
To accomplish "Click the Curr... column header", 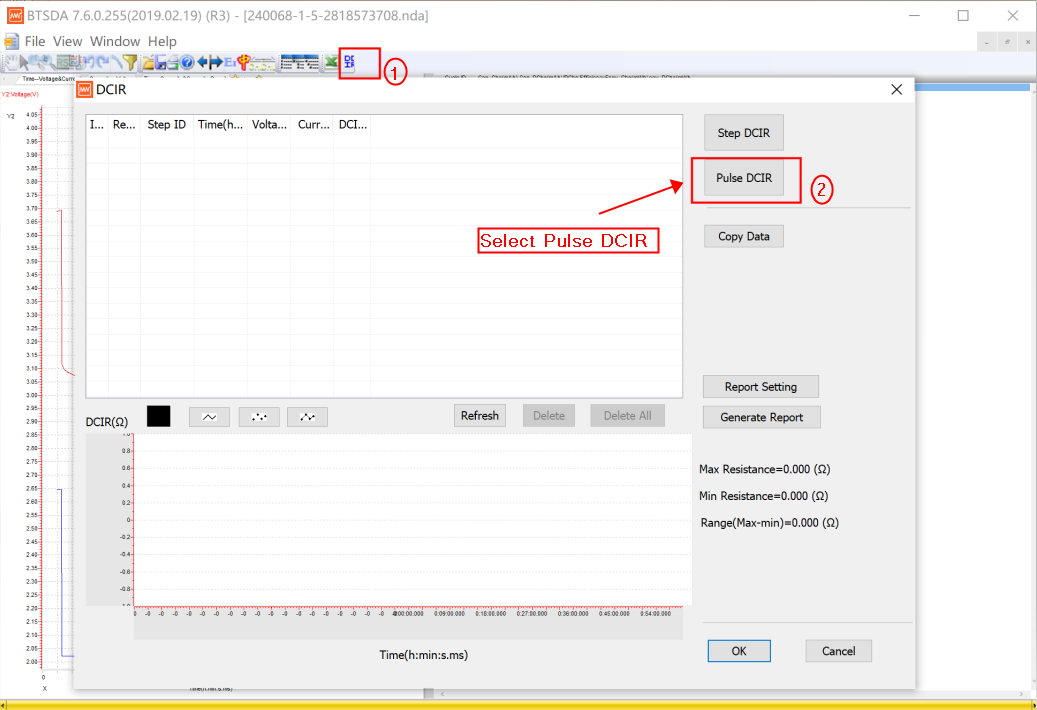I will point(313,124).
